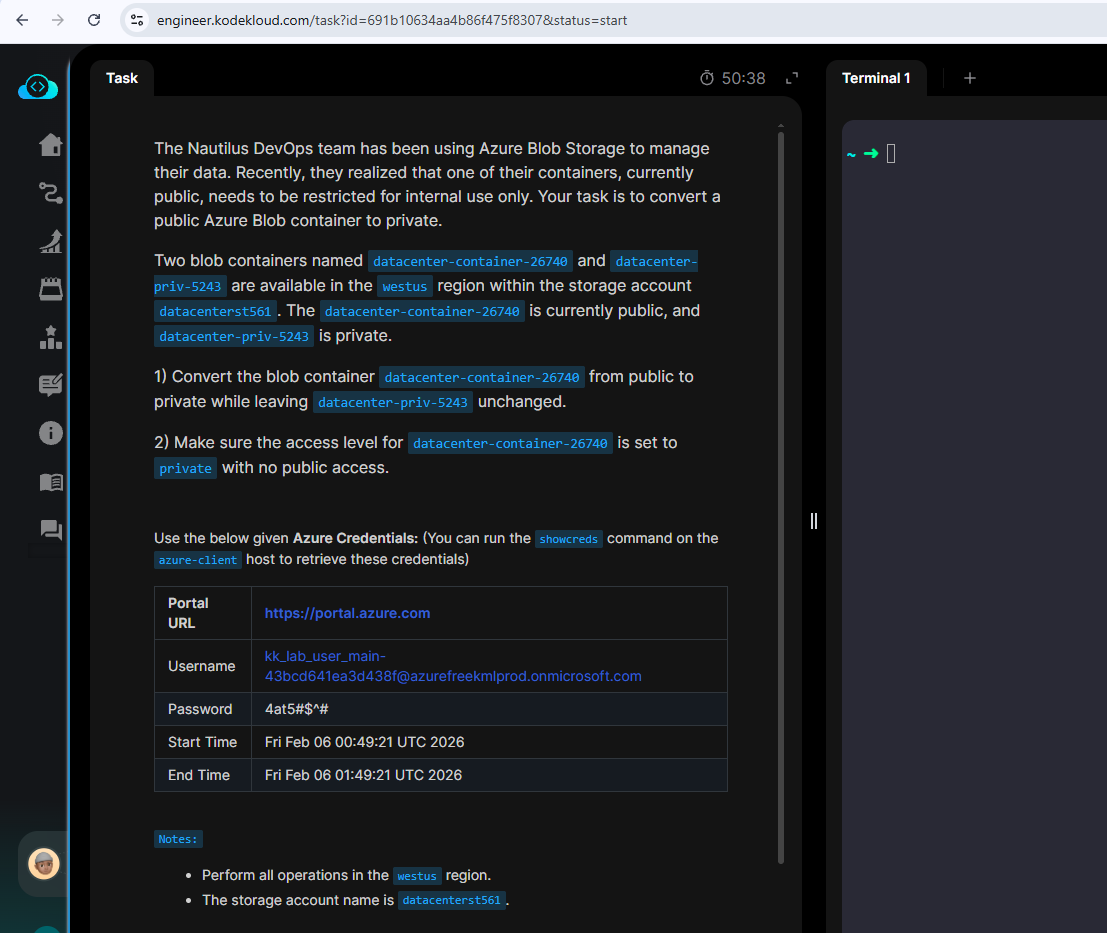
Task: Click the browser address bar URL
Action: pos(392,20)
